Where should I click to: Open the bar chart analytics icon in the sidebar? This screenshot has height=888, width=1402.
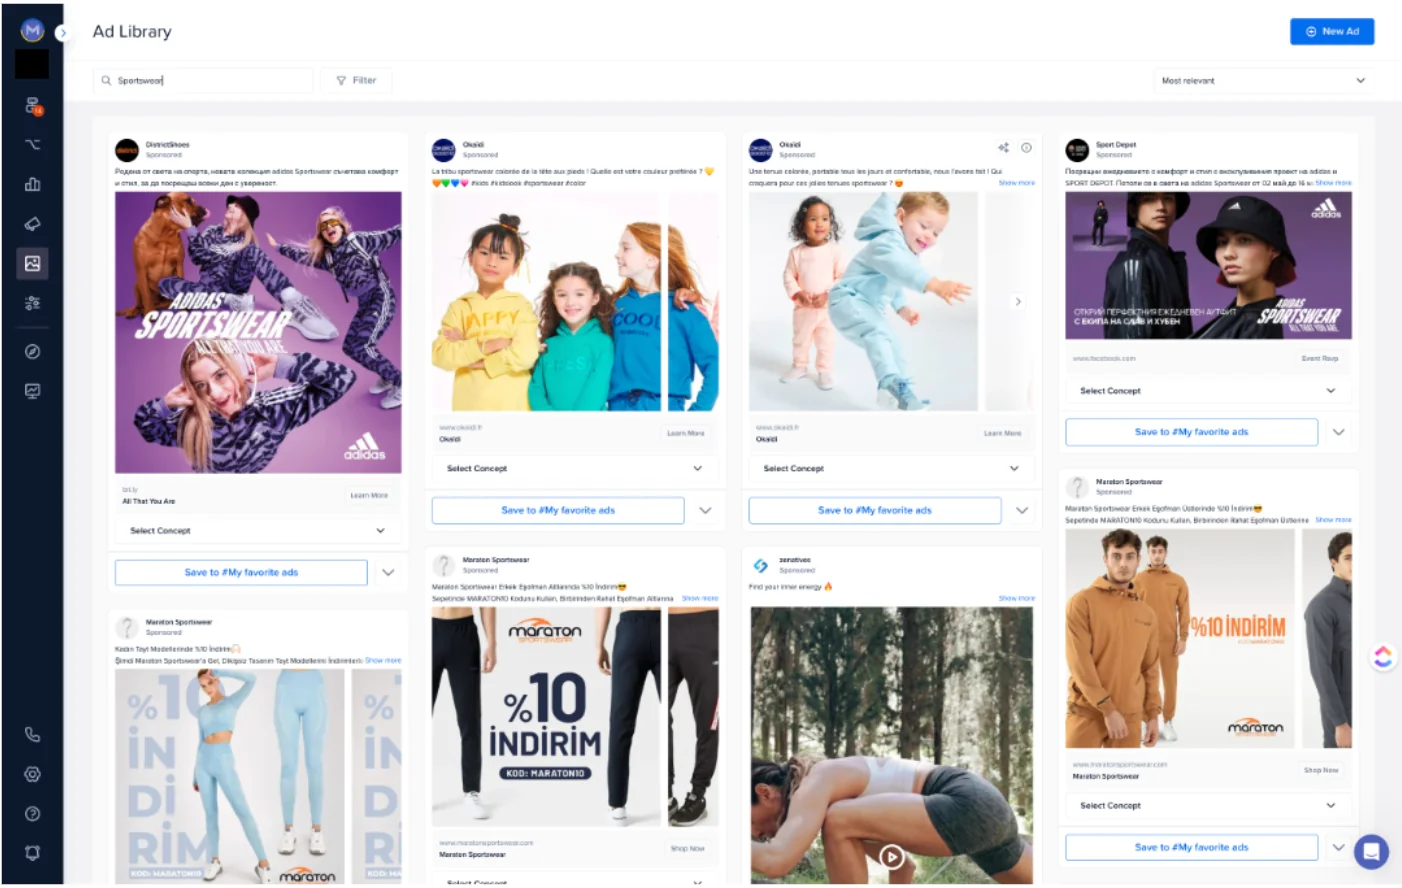tap(32, 184)
